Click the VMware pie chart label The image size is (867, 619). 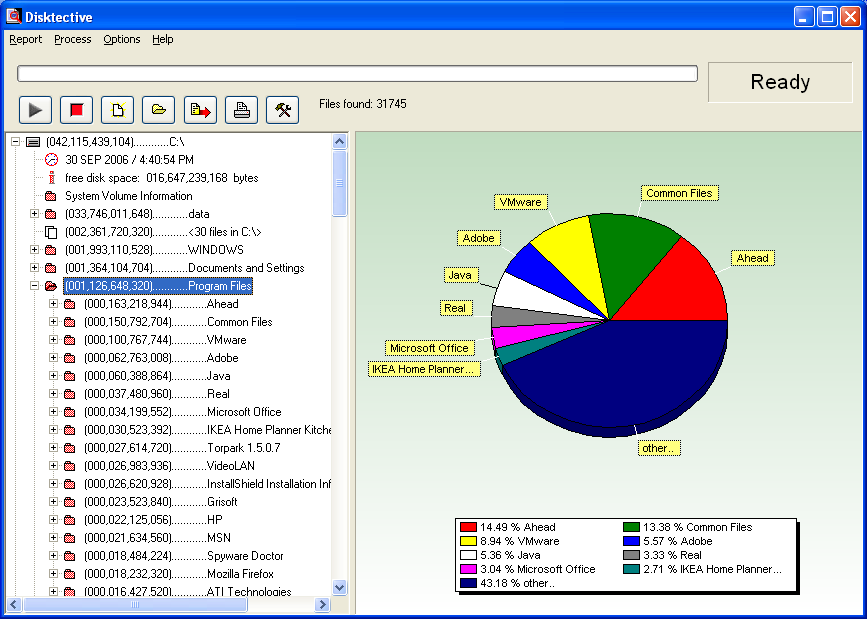[x=520, y=202]
